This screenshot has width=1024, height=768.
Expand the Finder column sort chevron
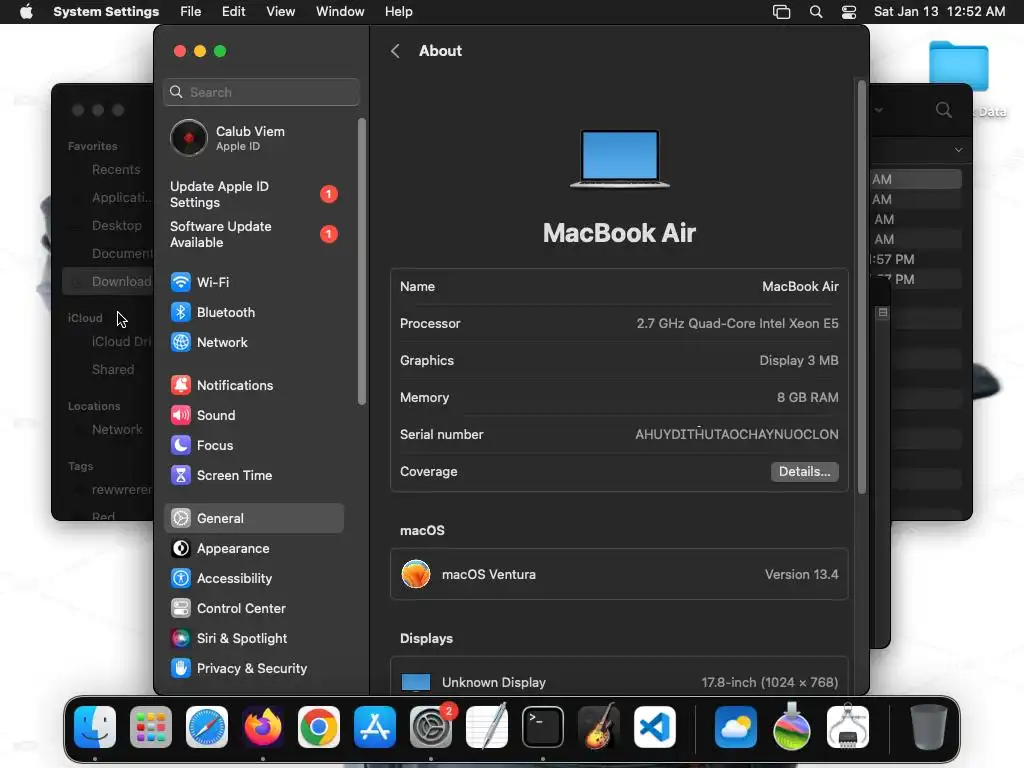coord(958,150)
